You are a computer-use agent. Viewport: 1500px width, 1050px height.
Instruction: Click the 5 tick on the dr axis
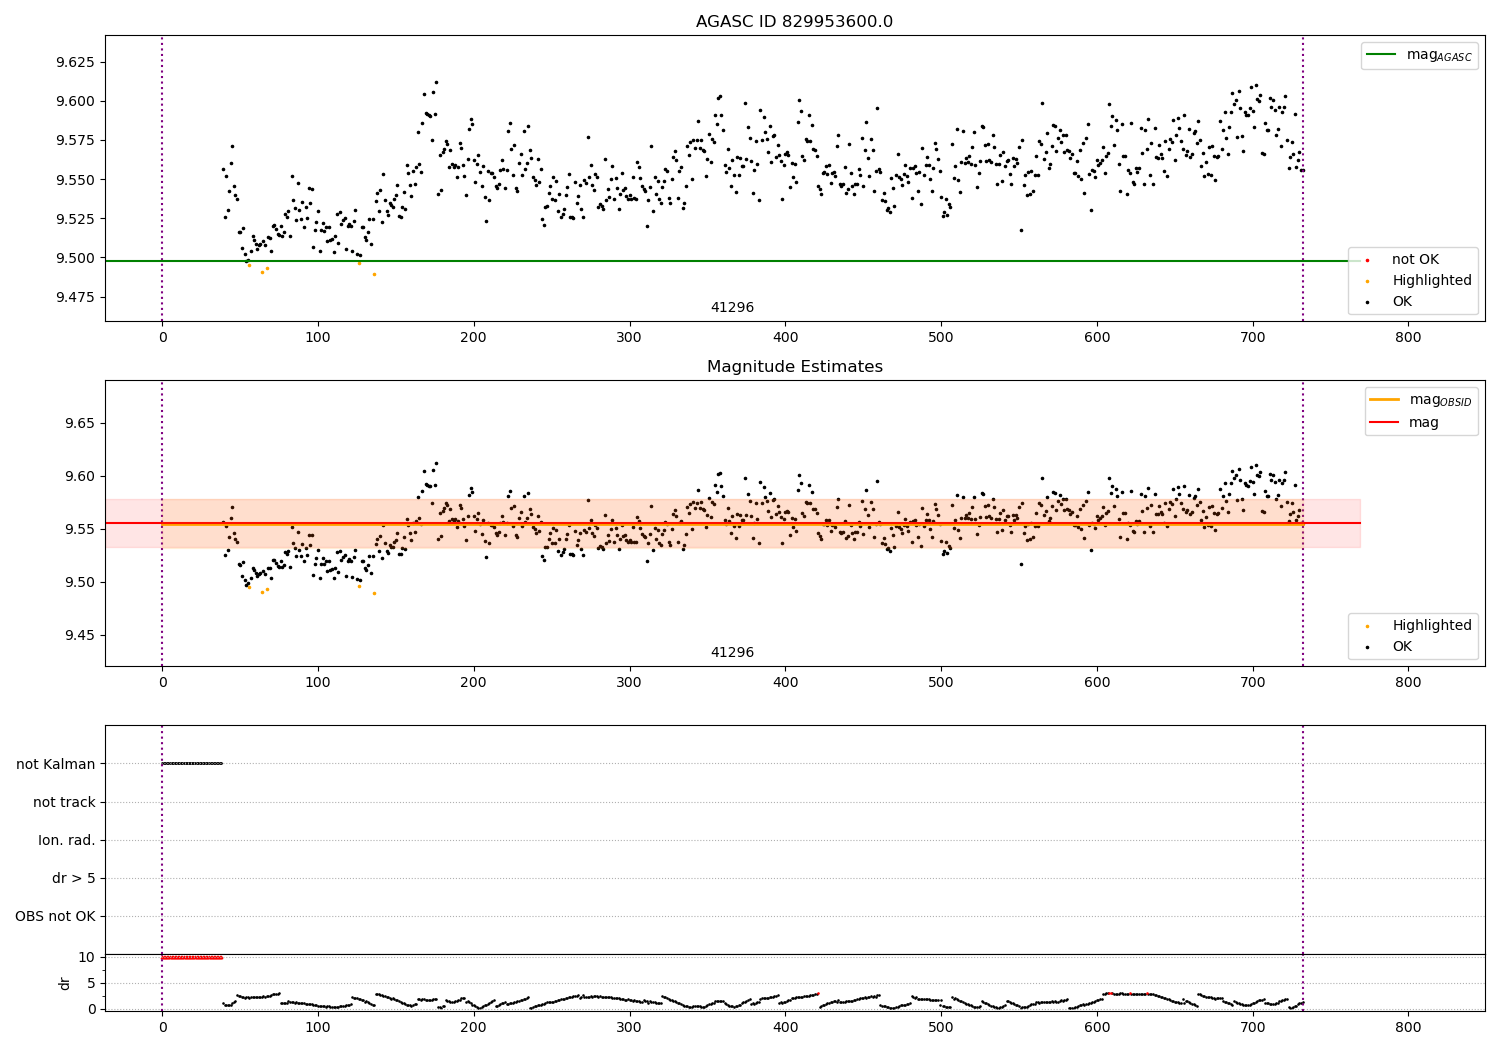point(91,984)
